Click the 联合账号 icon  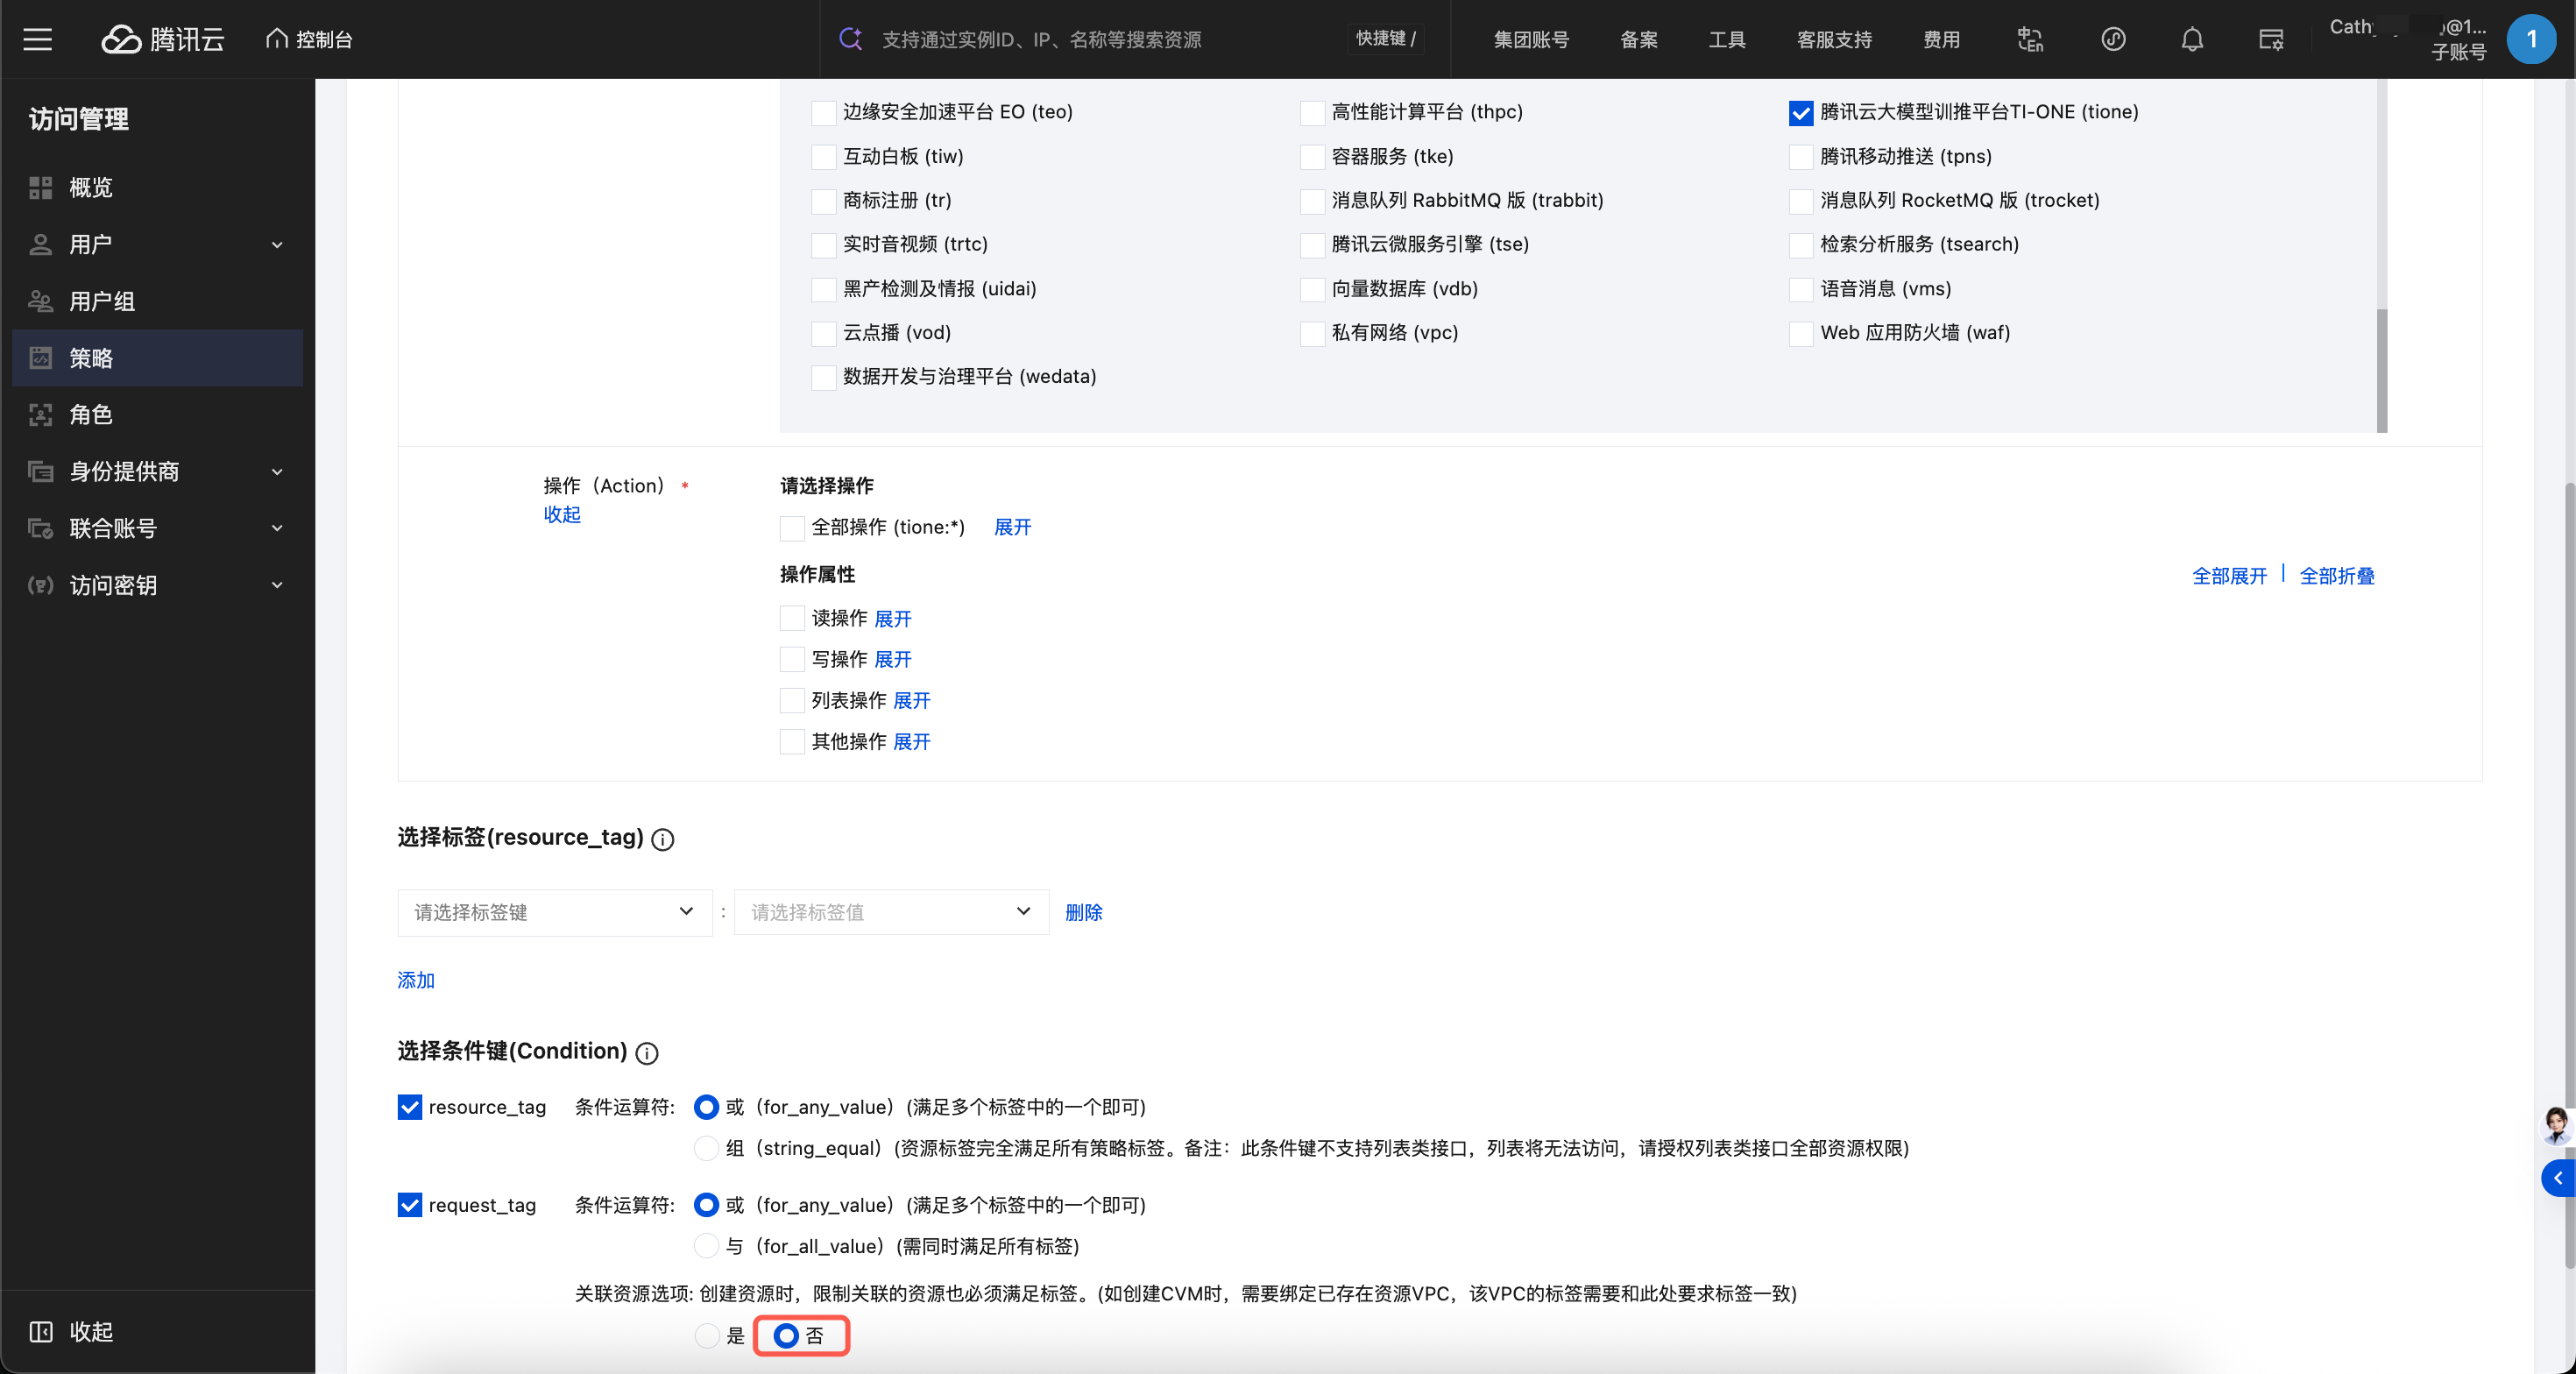(41, 528)
